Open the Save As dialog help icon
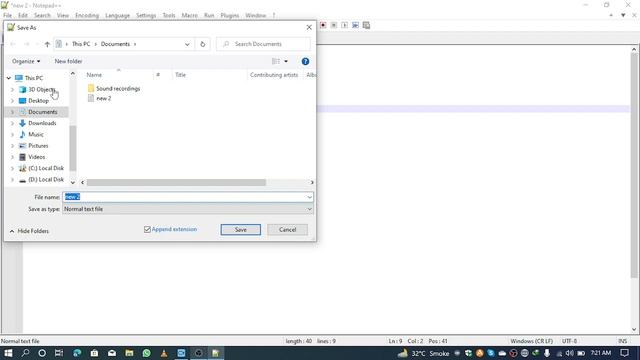The width and height of the screenshot is (640, 360). point(305,61)
